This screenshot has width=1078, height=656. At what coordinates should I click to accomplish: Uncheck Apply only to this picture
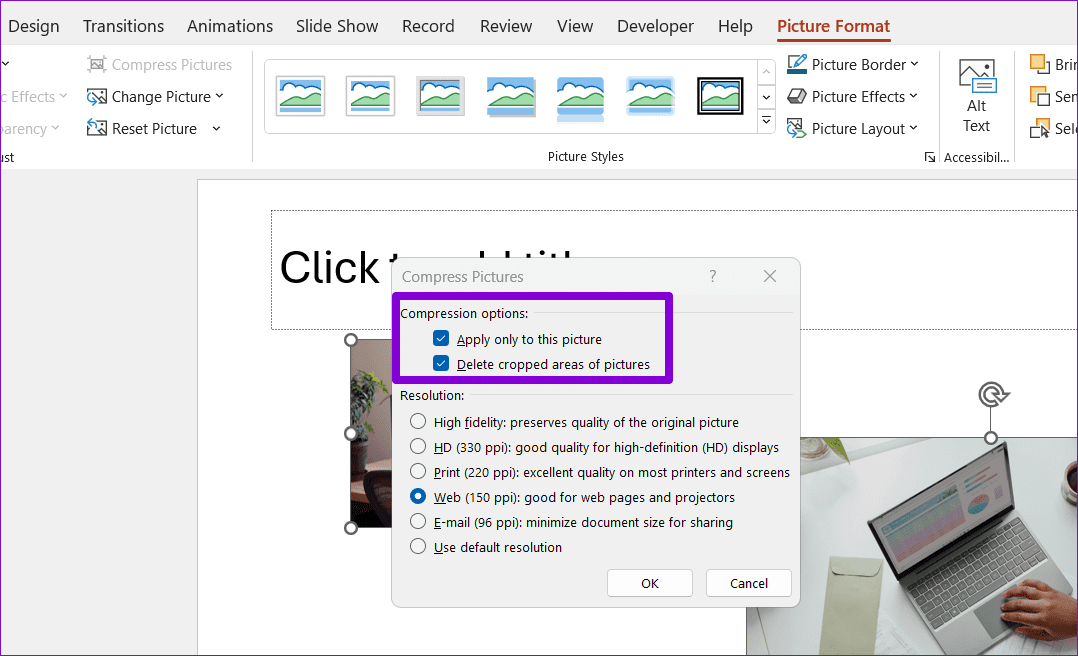pyautogui.click(x=441, y=339)
